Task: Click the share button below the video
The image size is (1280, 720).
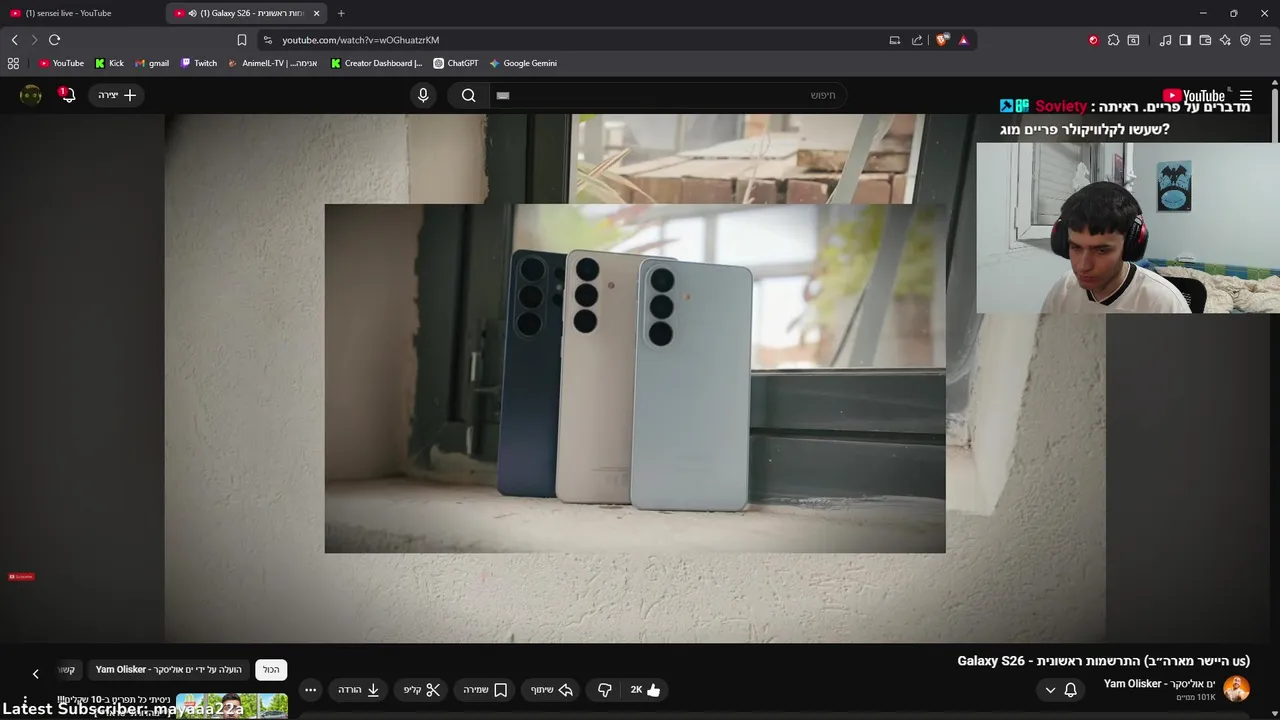Action: (x=551, y=690)
